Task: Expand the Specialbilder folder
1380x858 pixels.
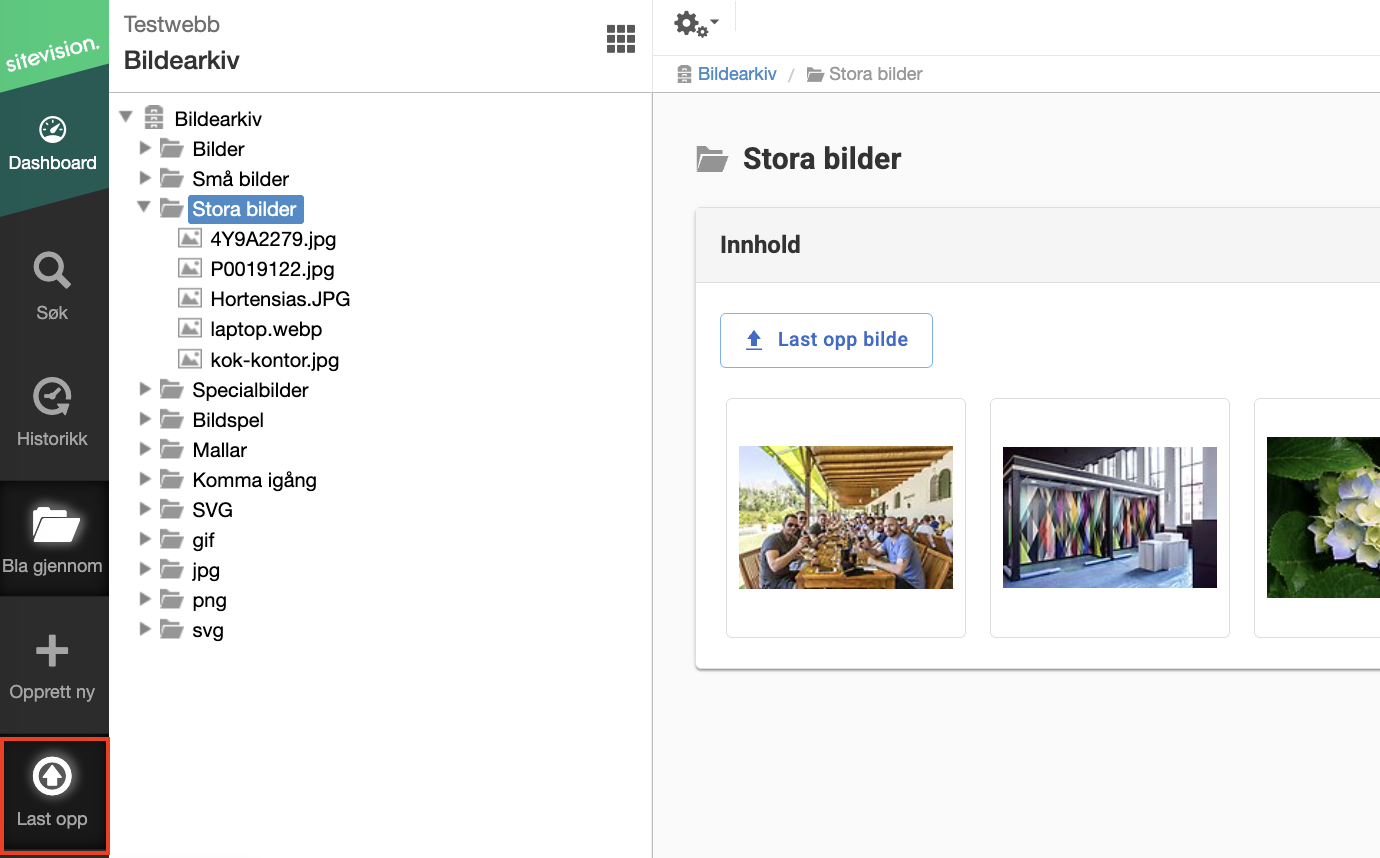Action: click(x=145, y=389)
